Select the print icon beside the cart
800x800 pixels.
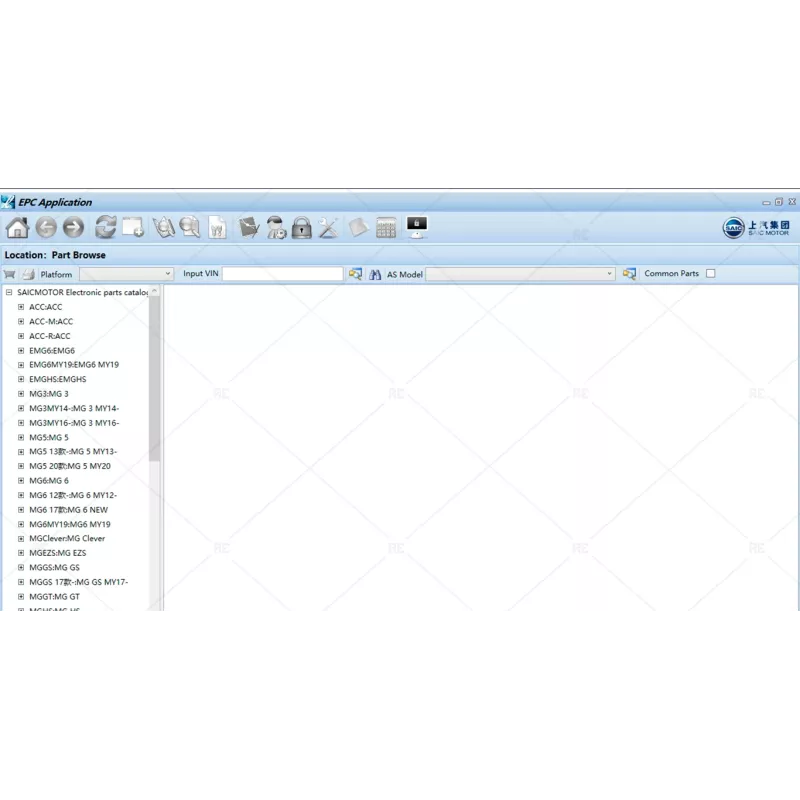pyautogui.click(x=30, y=273)
